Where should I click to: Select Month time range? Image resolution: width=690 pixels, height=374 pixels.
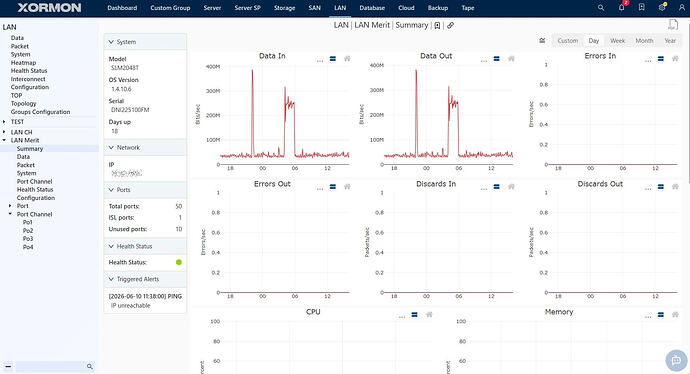(x=644, y=40)
